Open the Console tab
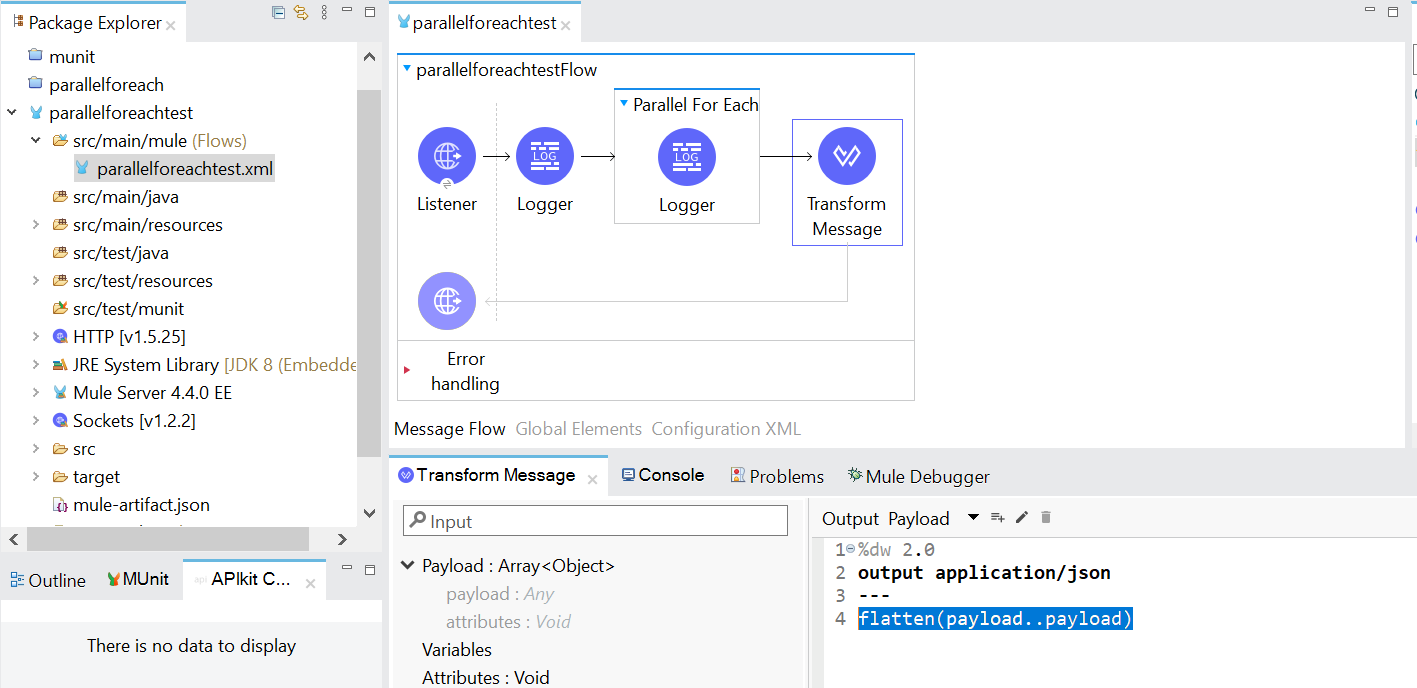This screenshot has height=688, width=1417. point(662,475)
